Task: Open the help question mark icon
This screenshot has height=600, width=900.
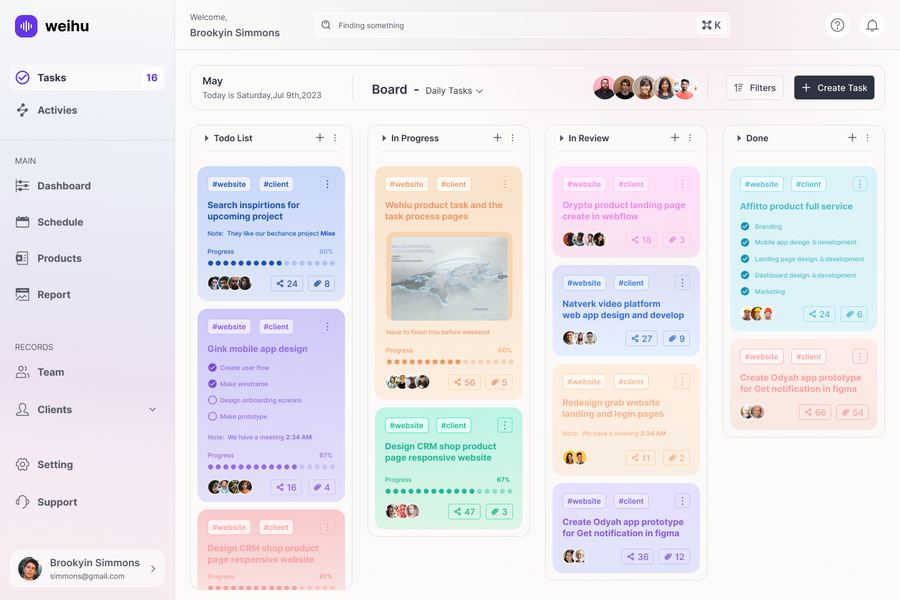Action: coord(837,25)
